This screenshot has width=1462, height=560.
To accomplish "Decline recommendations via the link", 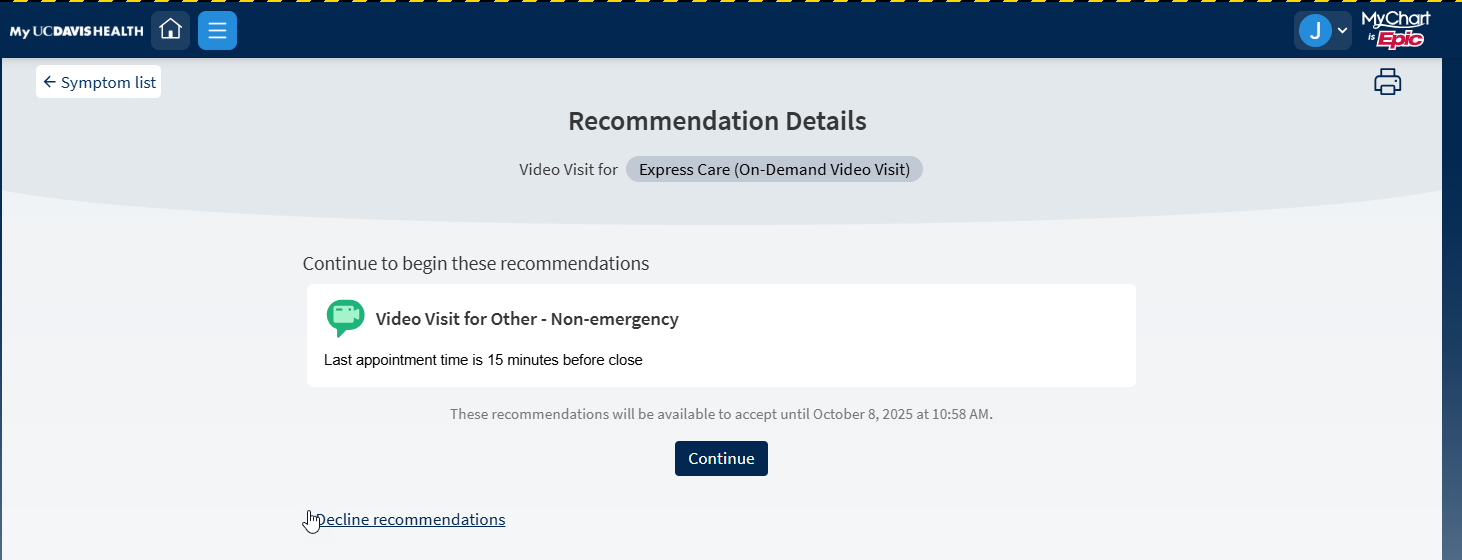I will (x=410, y=520).
